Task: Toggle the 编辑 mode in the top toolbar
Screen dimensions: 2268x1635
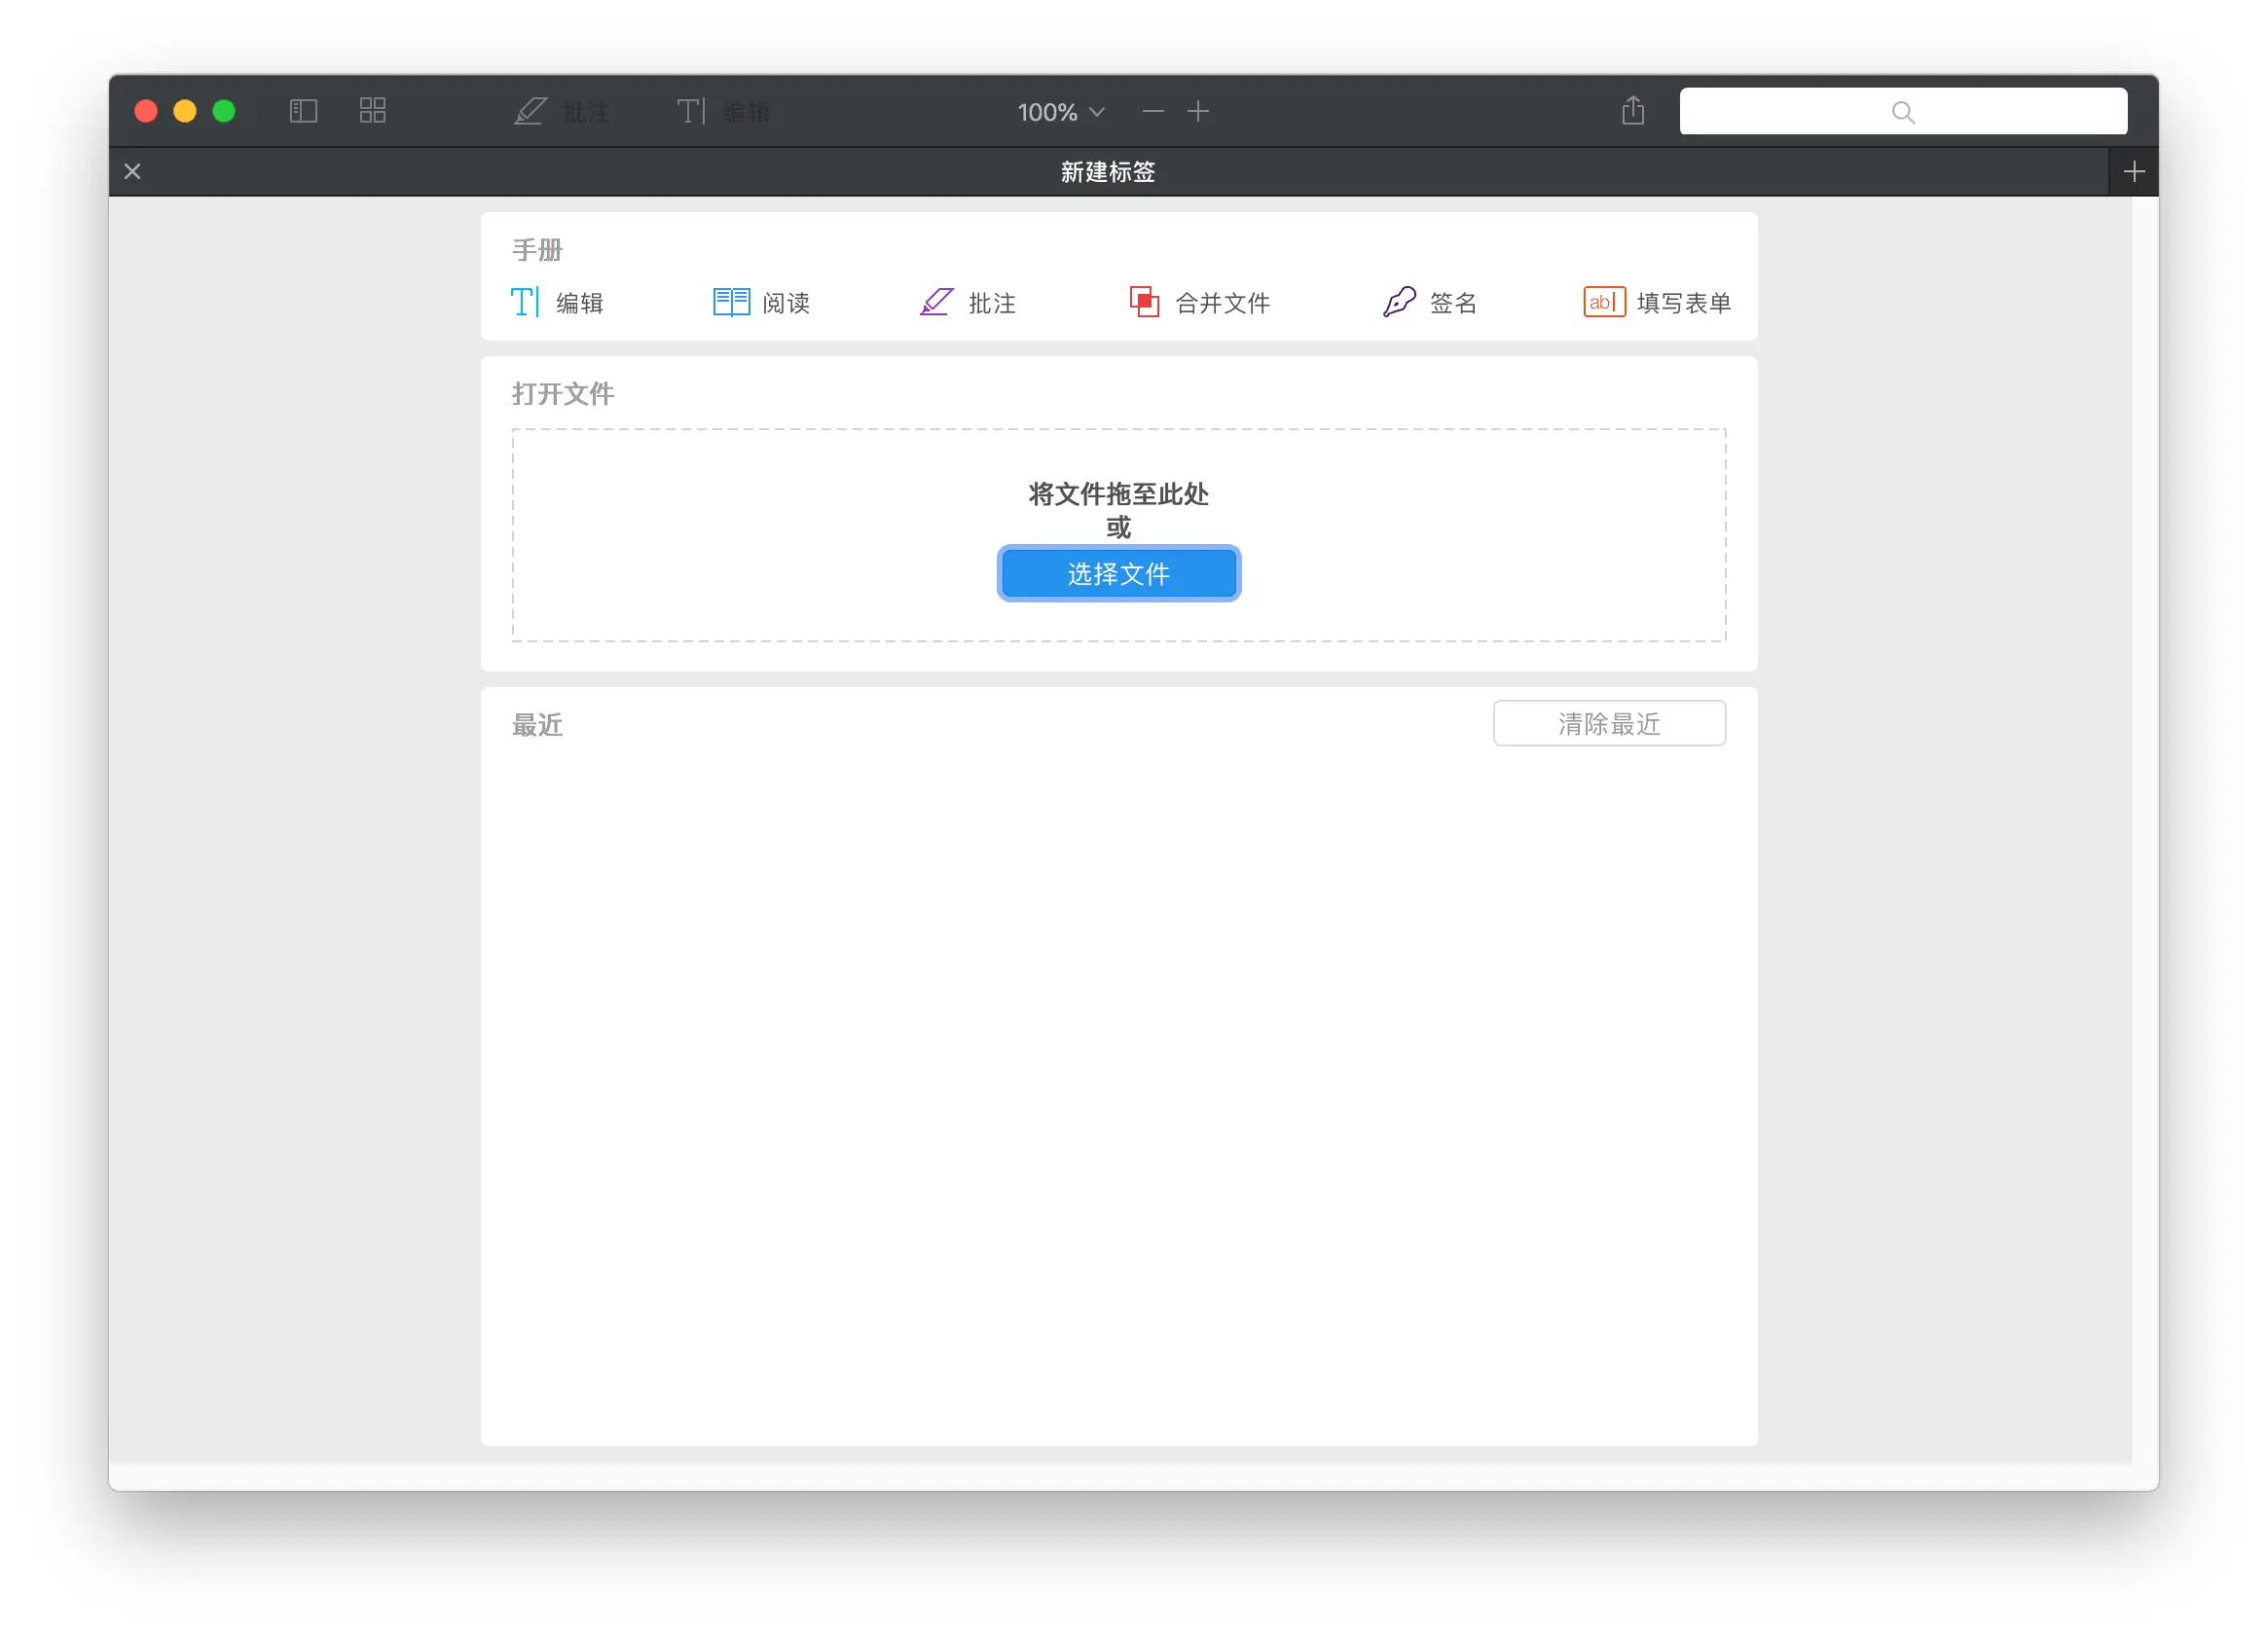Action: pos(723,111)
